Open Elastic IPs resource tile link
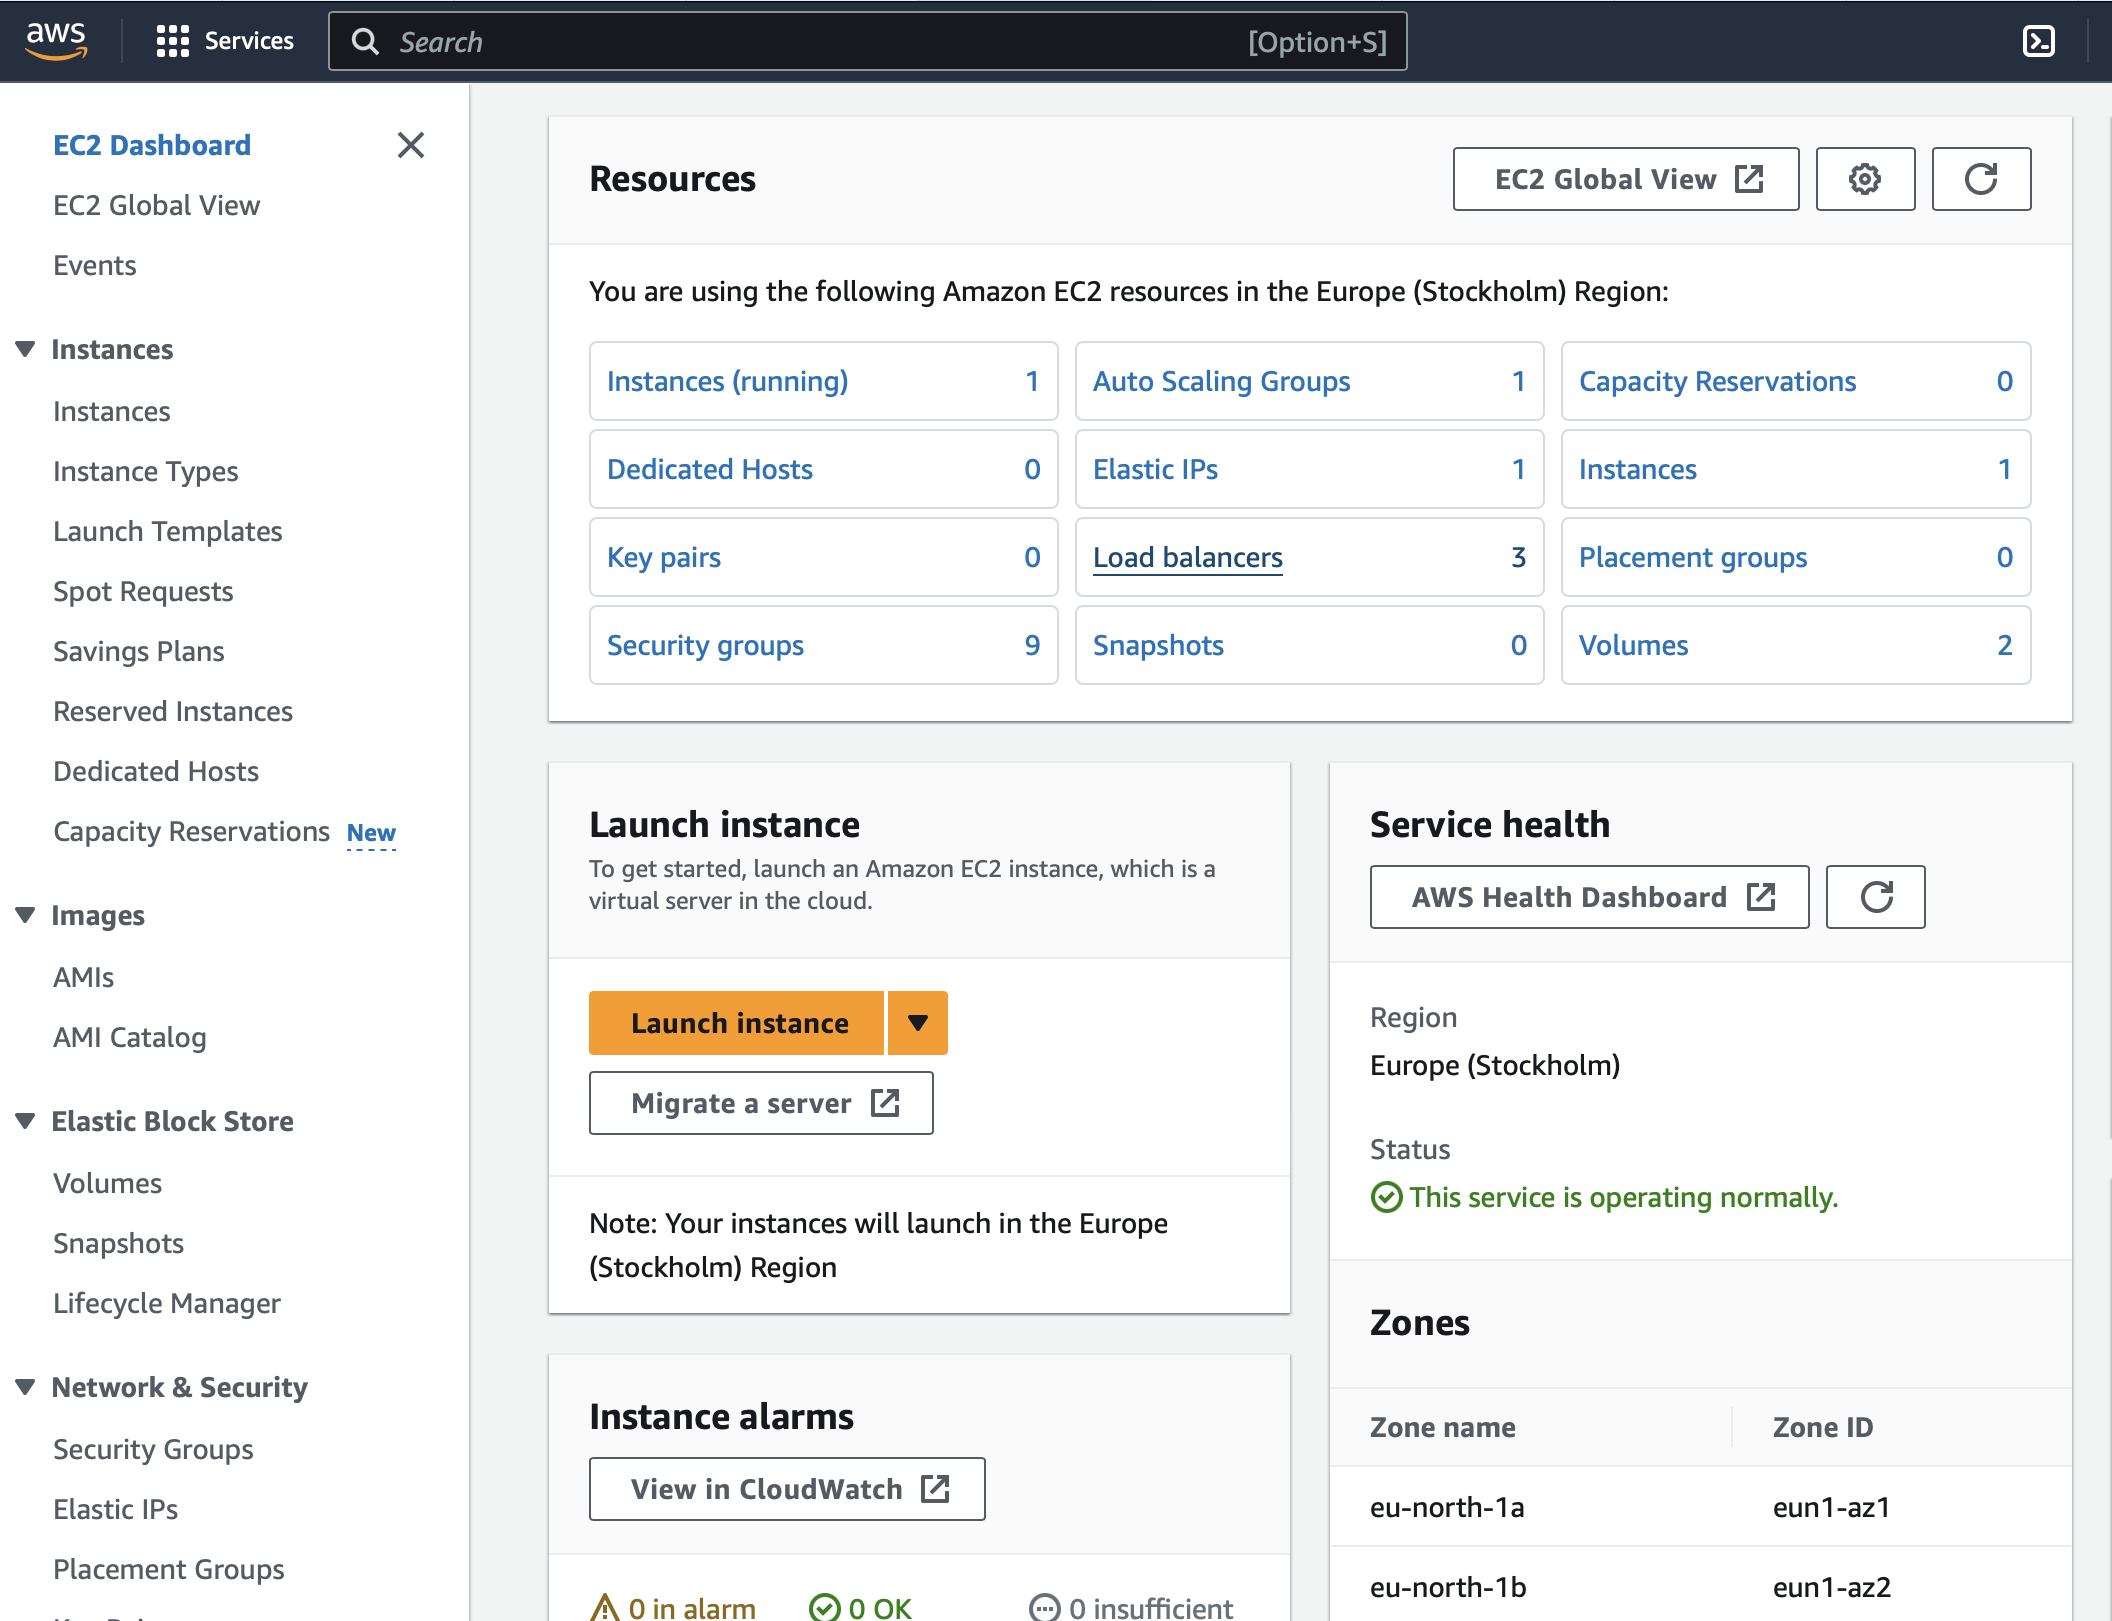The height and width of the screenshot is (1621, 2112). pyautogui.click(x=1156, y=469)
